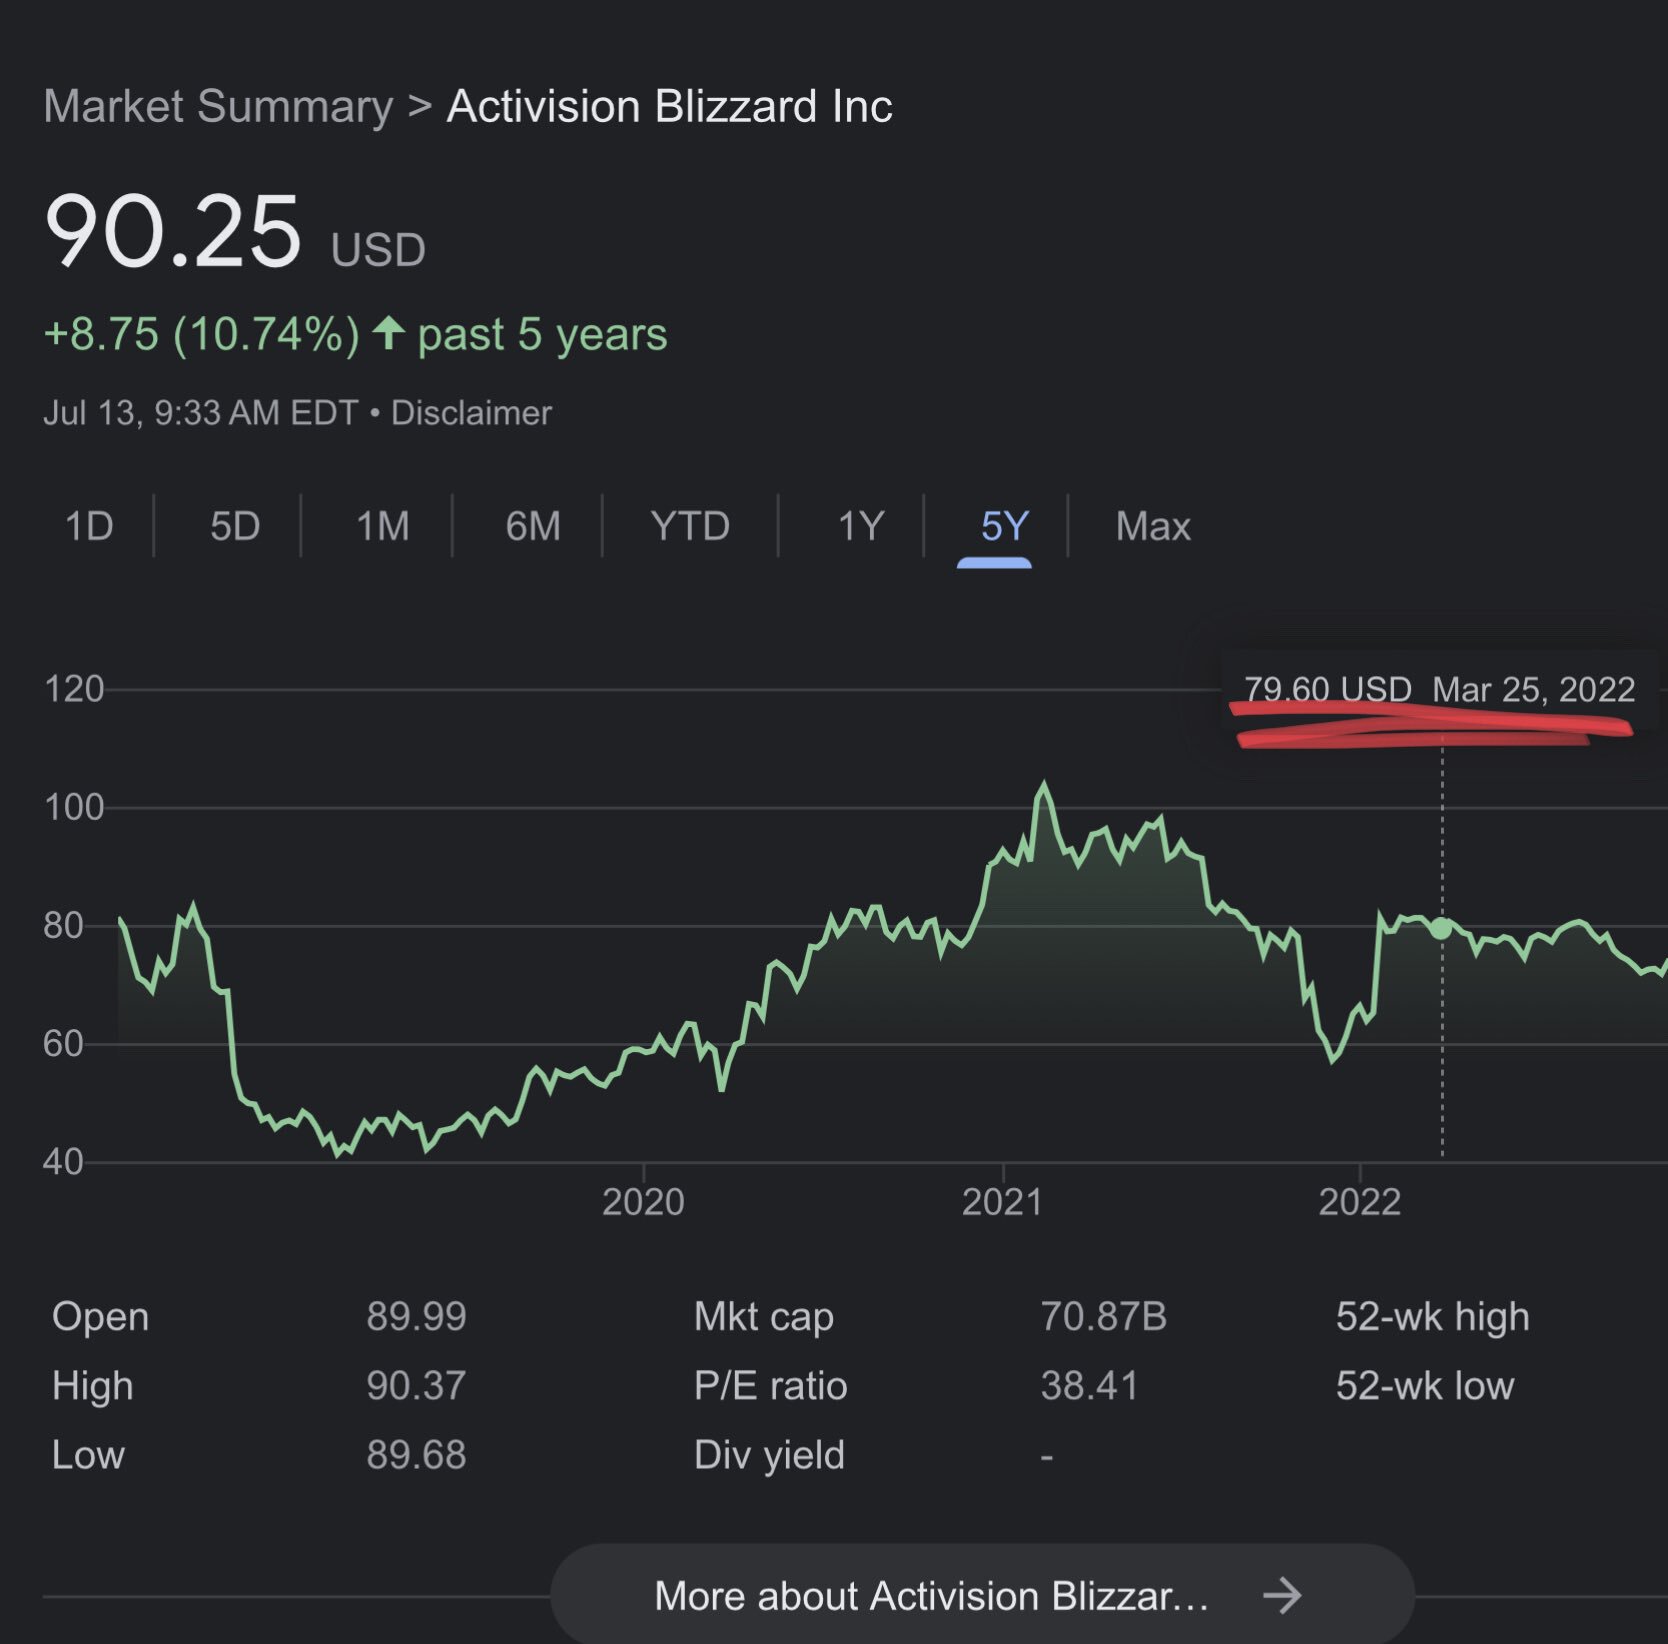Click the green up-arrow next to price change
The width and height of the screenshot is (1668, 1644).
388,333
